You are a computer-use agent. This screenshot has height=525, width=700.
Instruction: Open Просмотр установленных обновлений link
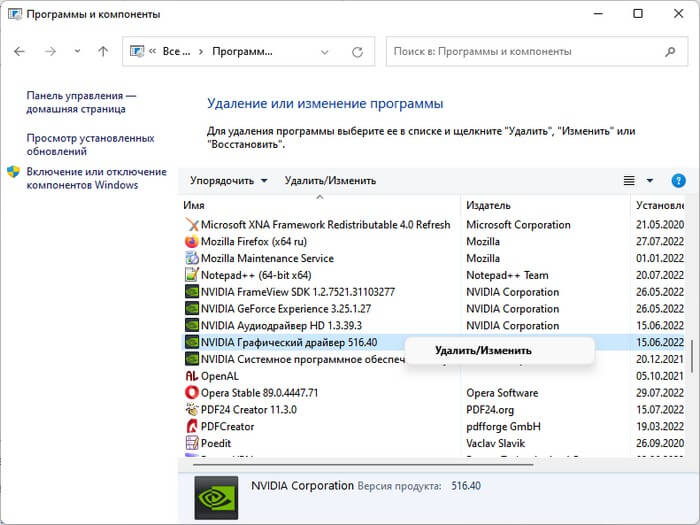click(x=90, y=144)
